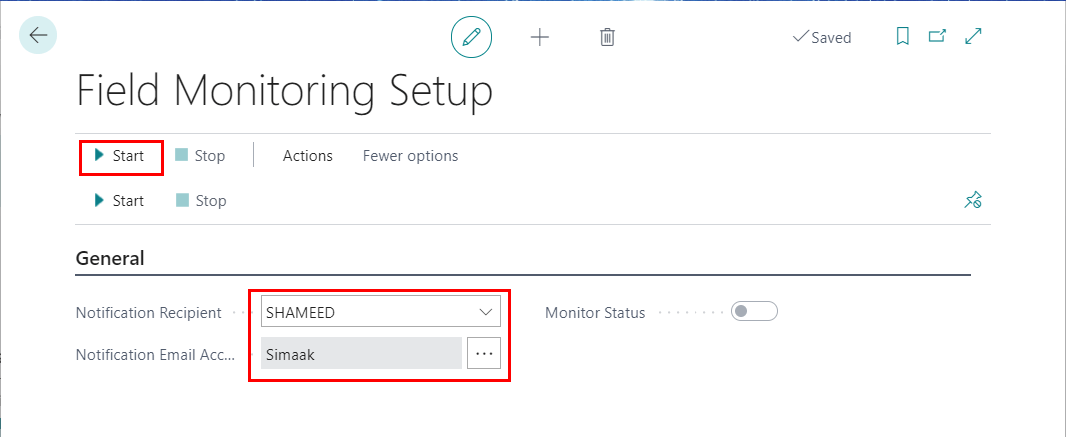This screenshot has height=437, width=1066.
Task: Click Stop in the top action row
Action: coord(200,156)
